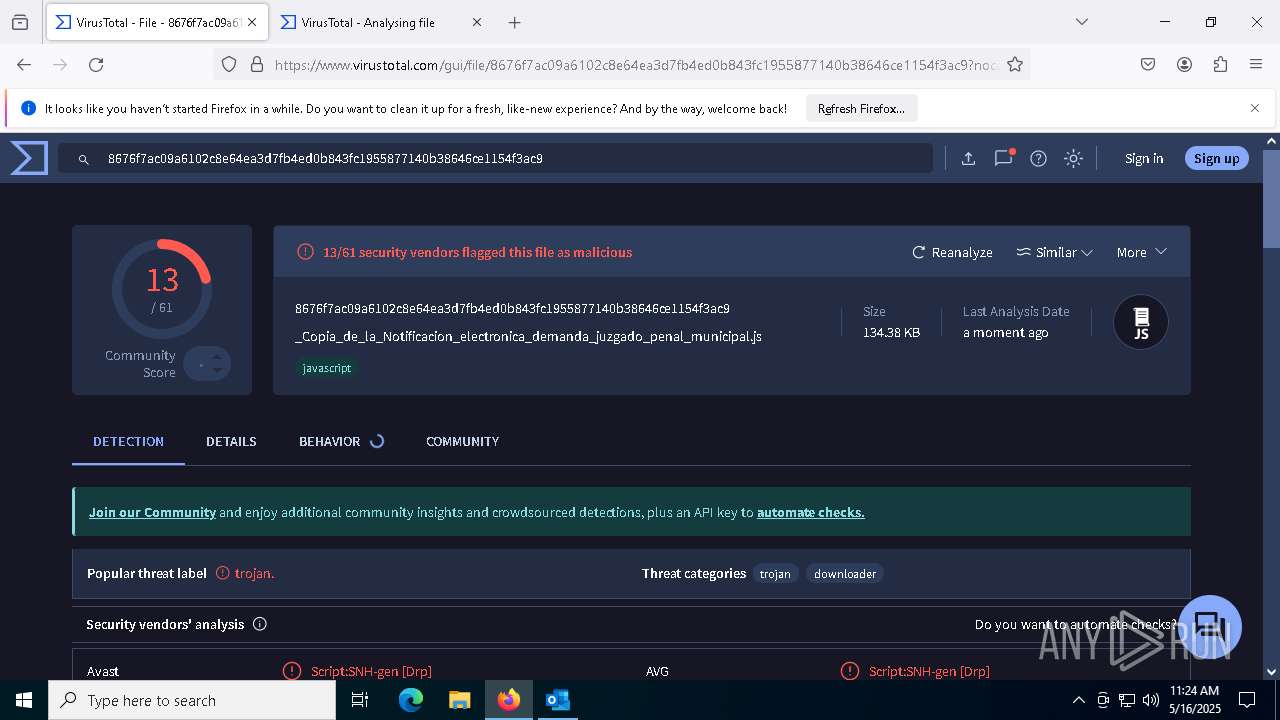The height and width of the screenshot is (720, 1280).
Task: Toggle the light/dark theme sun icon
Action: coord(1073,158)
